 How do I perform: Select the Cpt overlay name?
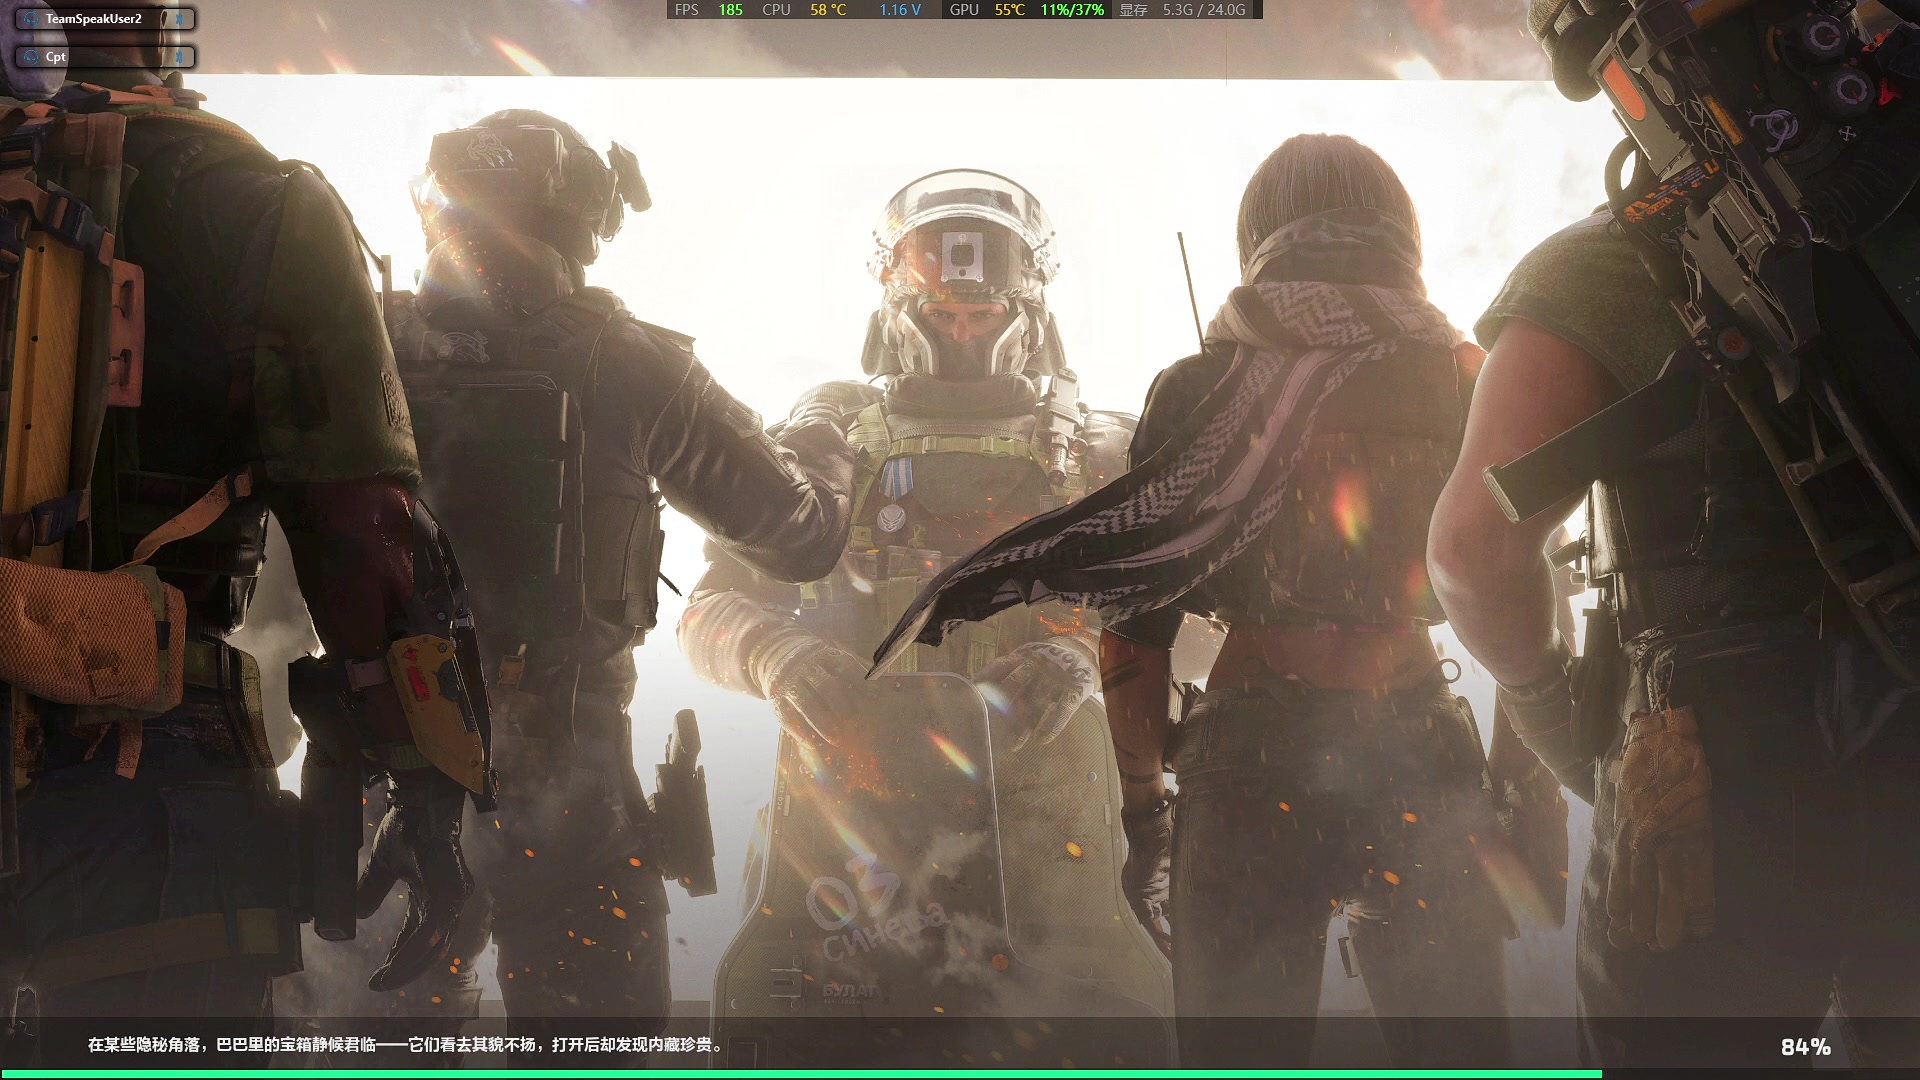point(56,57)
